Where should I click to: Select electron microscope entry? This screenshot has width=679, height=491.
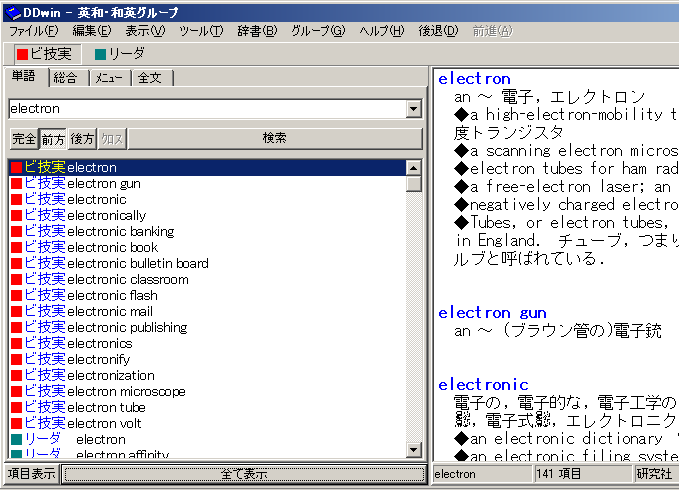point(207,392)
